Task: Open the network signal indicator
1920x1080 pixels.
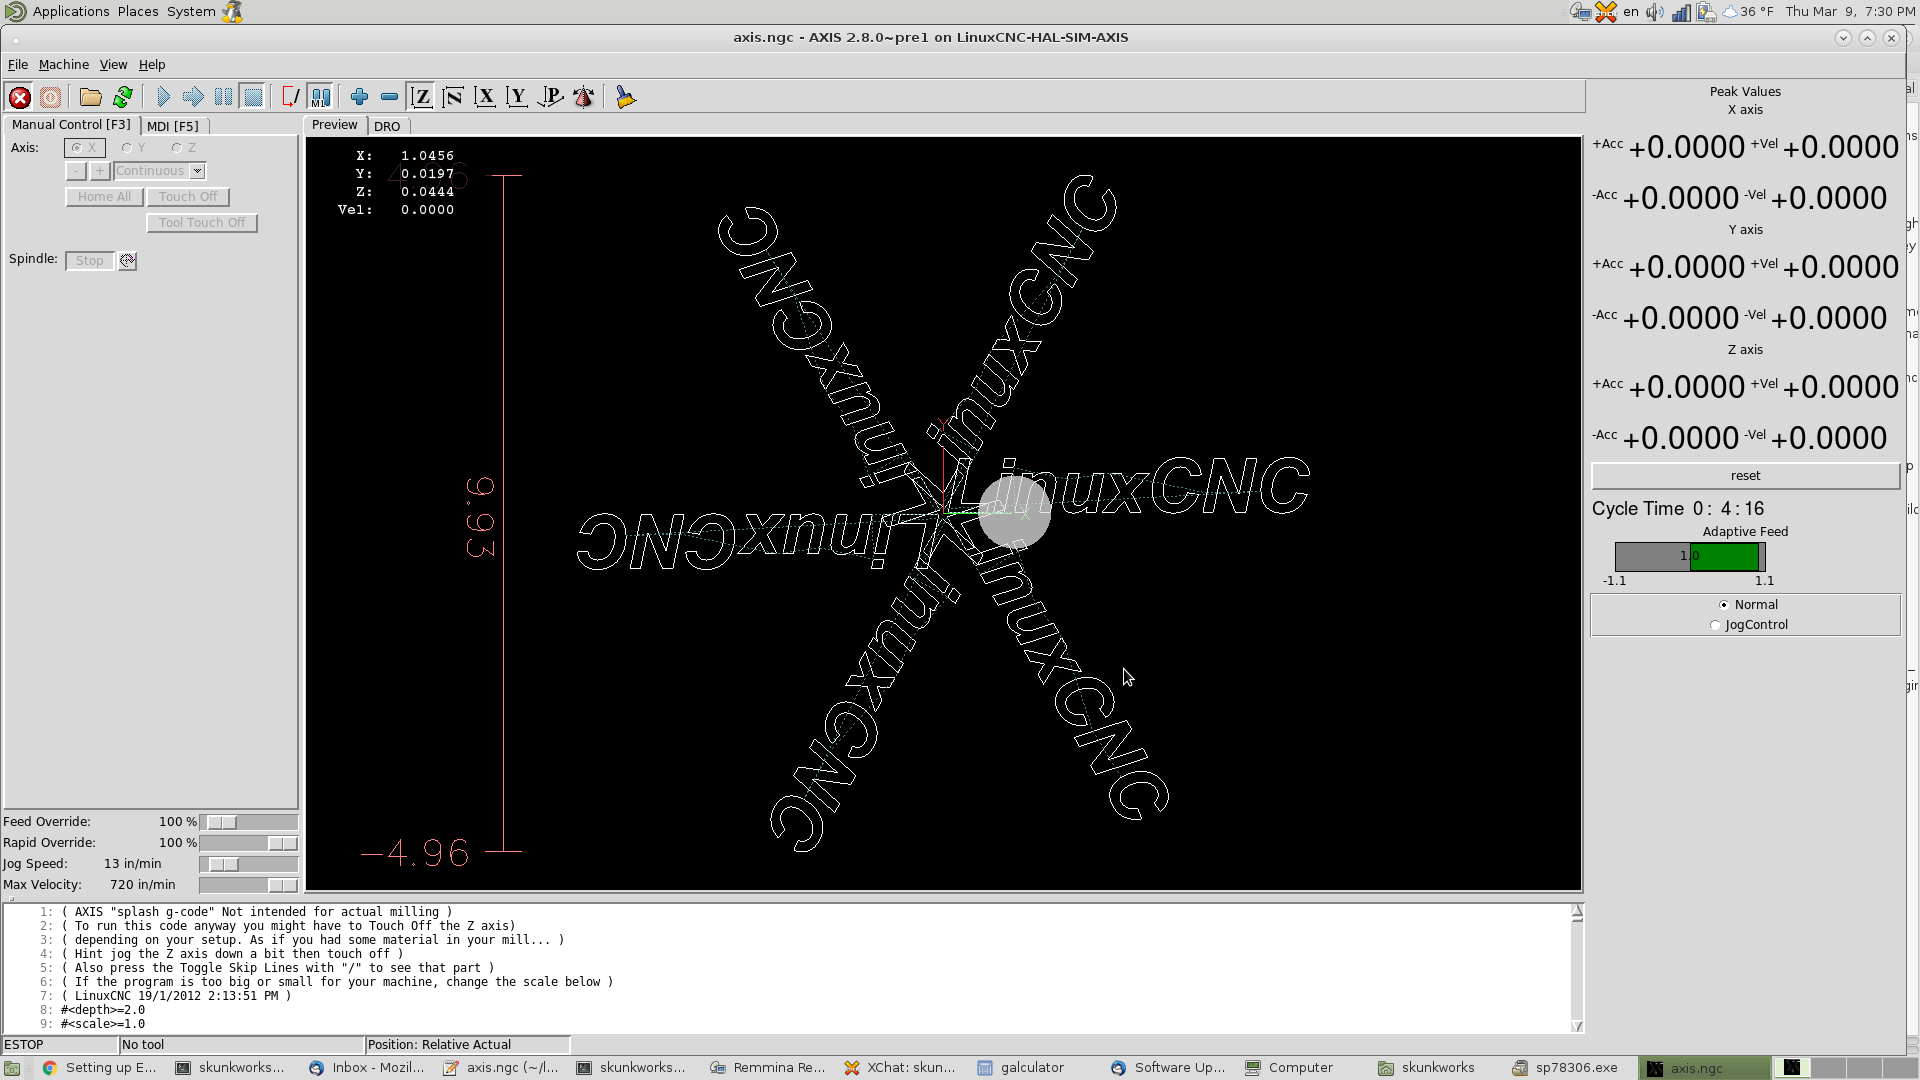Action: pos(1682,12)
